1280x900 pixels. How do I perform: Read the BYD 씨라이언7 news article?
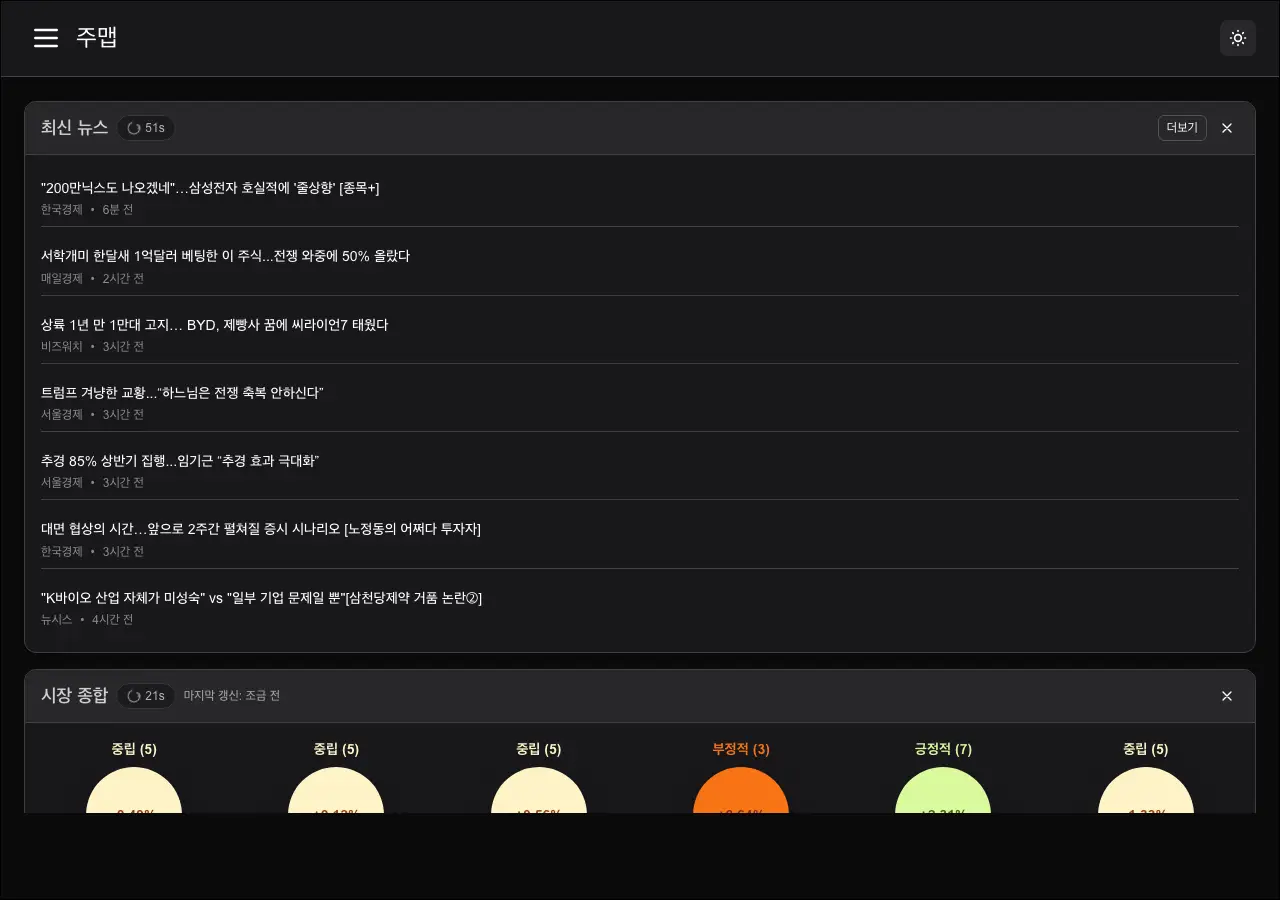(214, 325)
